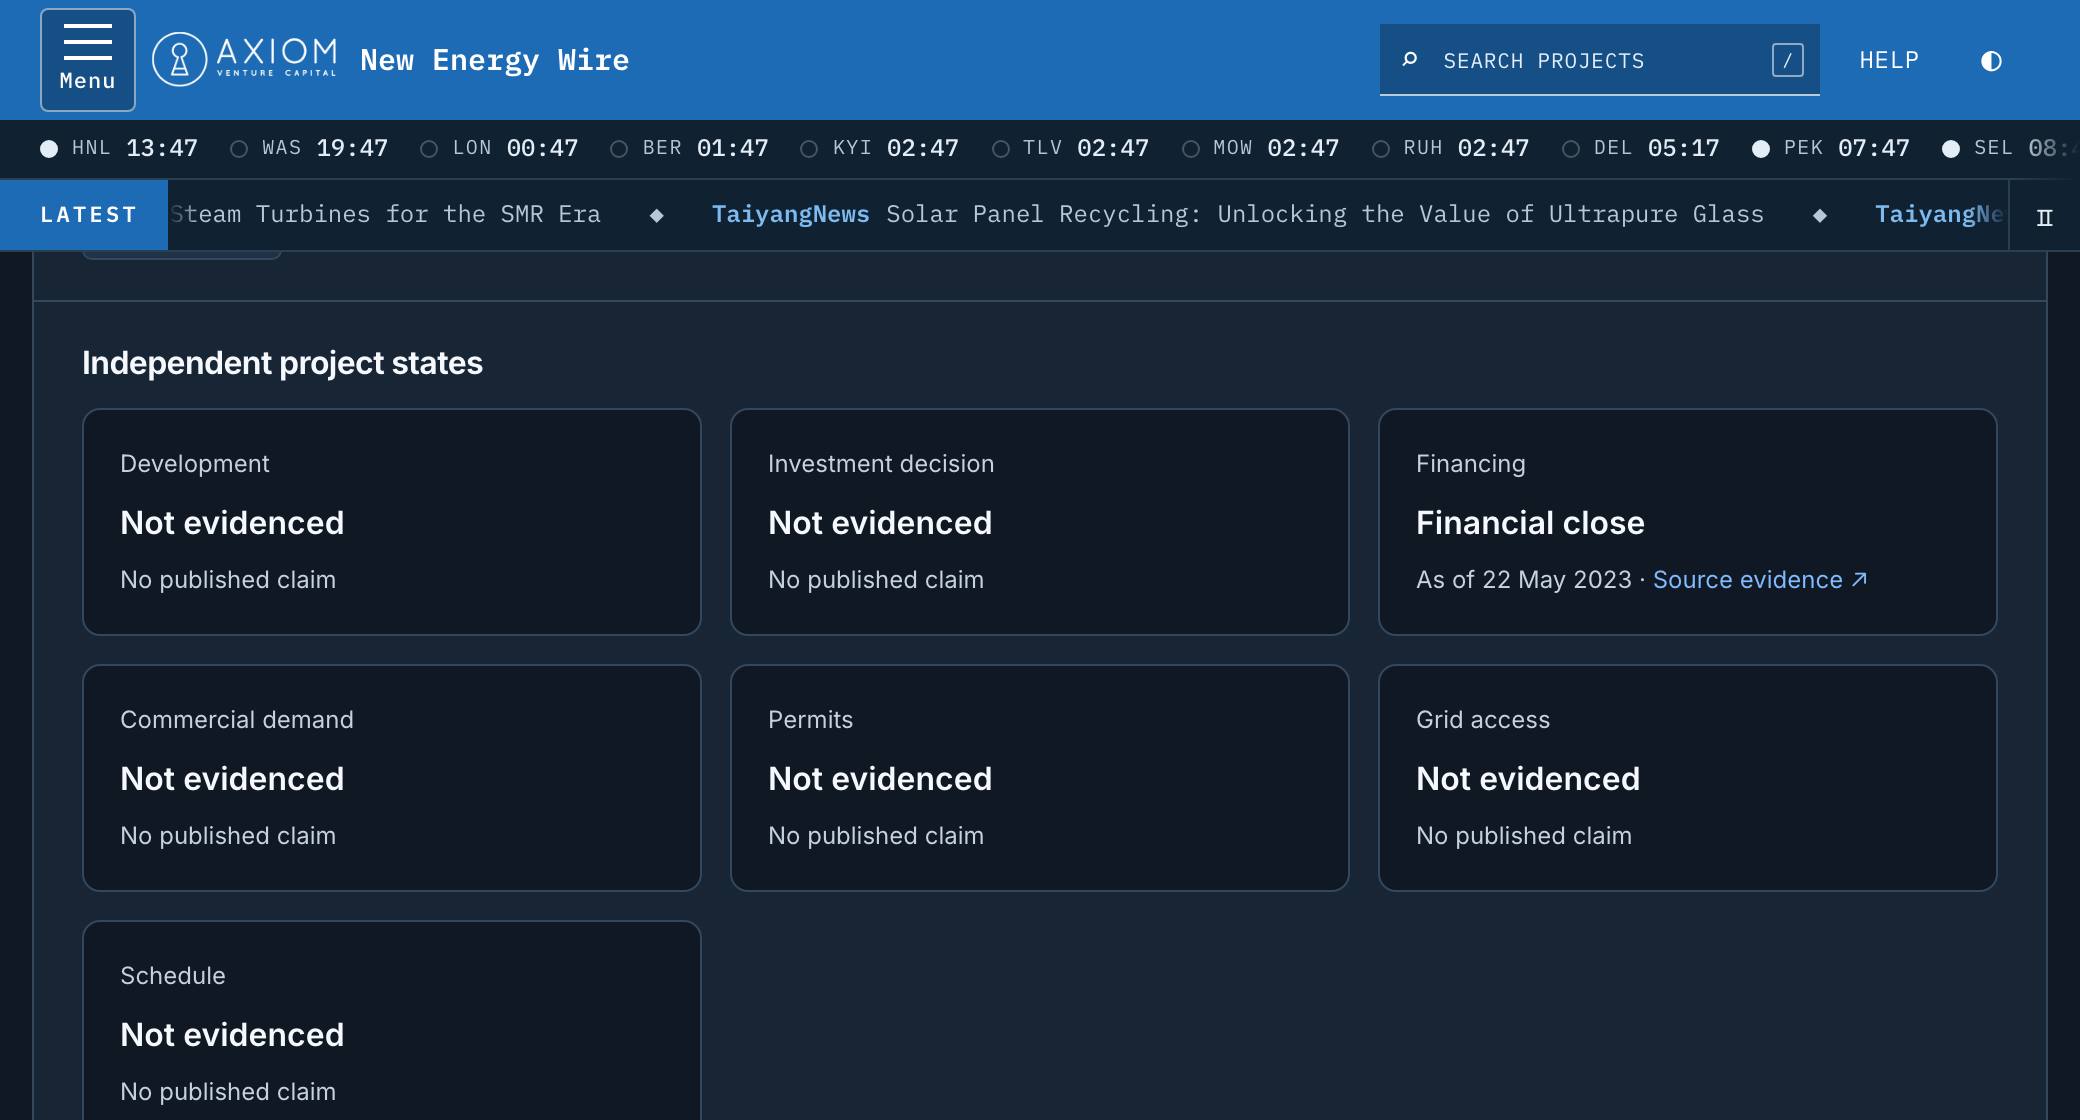Click the Independent project states heading
The image size is (2080, 1120).
pos(282,363)
